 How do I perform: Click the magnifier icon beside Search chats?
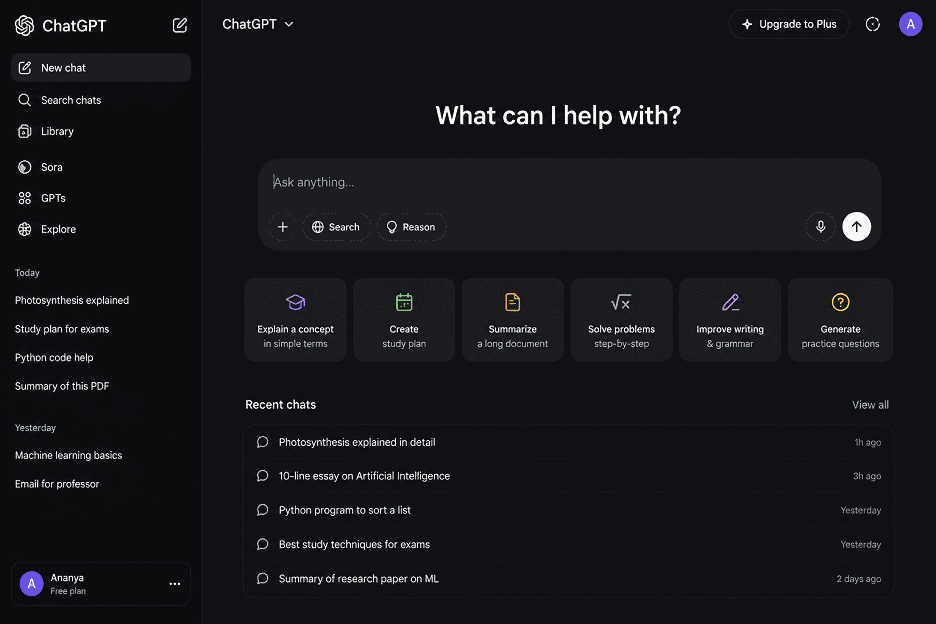[24, 100]
